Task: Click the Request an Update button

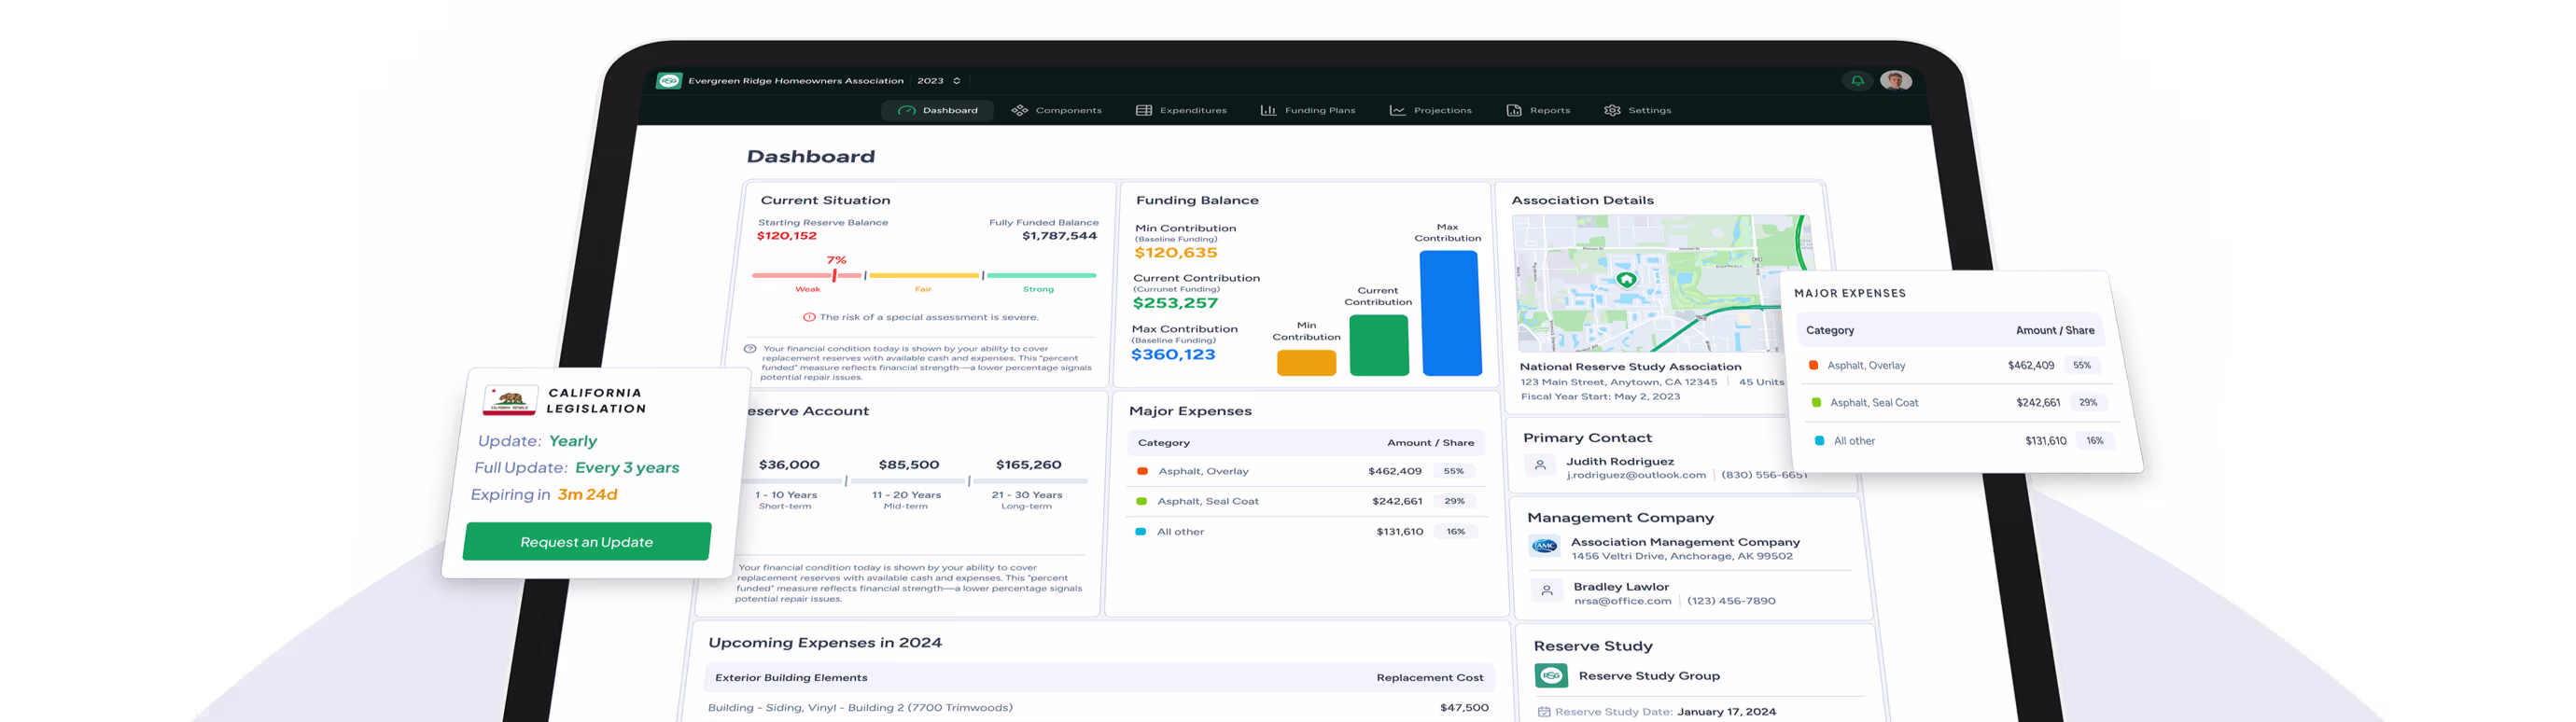Action: 587,541
